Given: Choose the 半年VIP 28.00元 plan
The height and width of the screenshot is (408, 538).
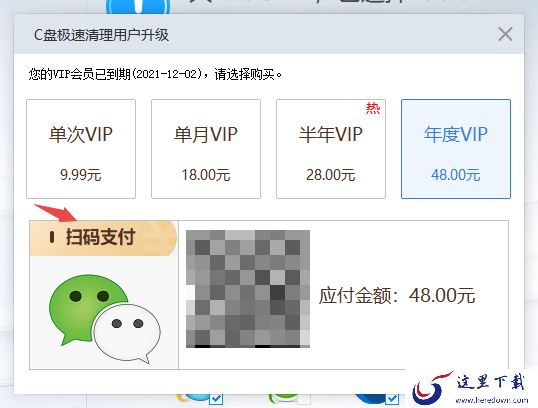Looking at the screenshot, I should [x=331, y=149].
